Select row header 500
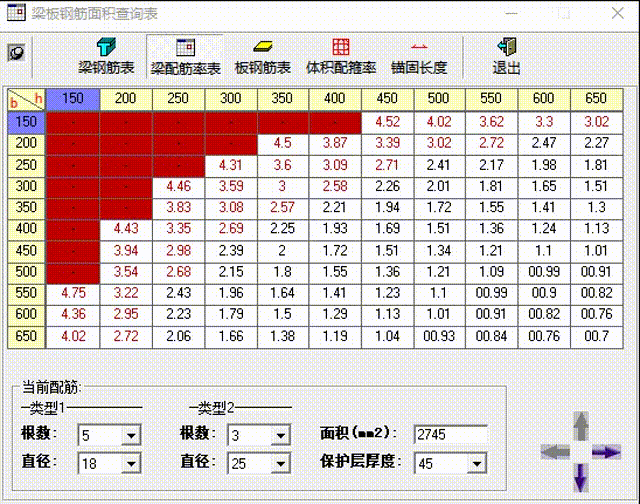 (x=26, y=272)
